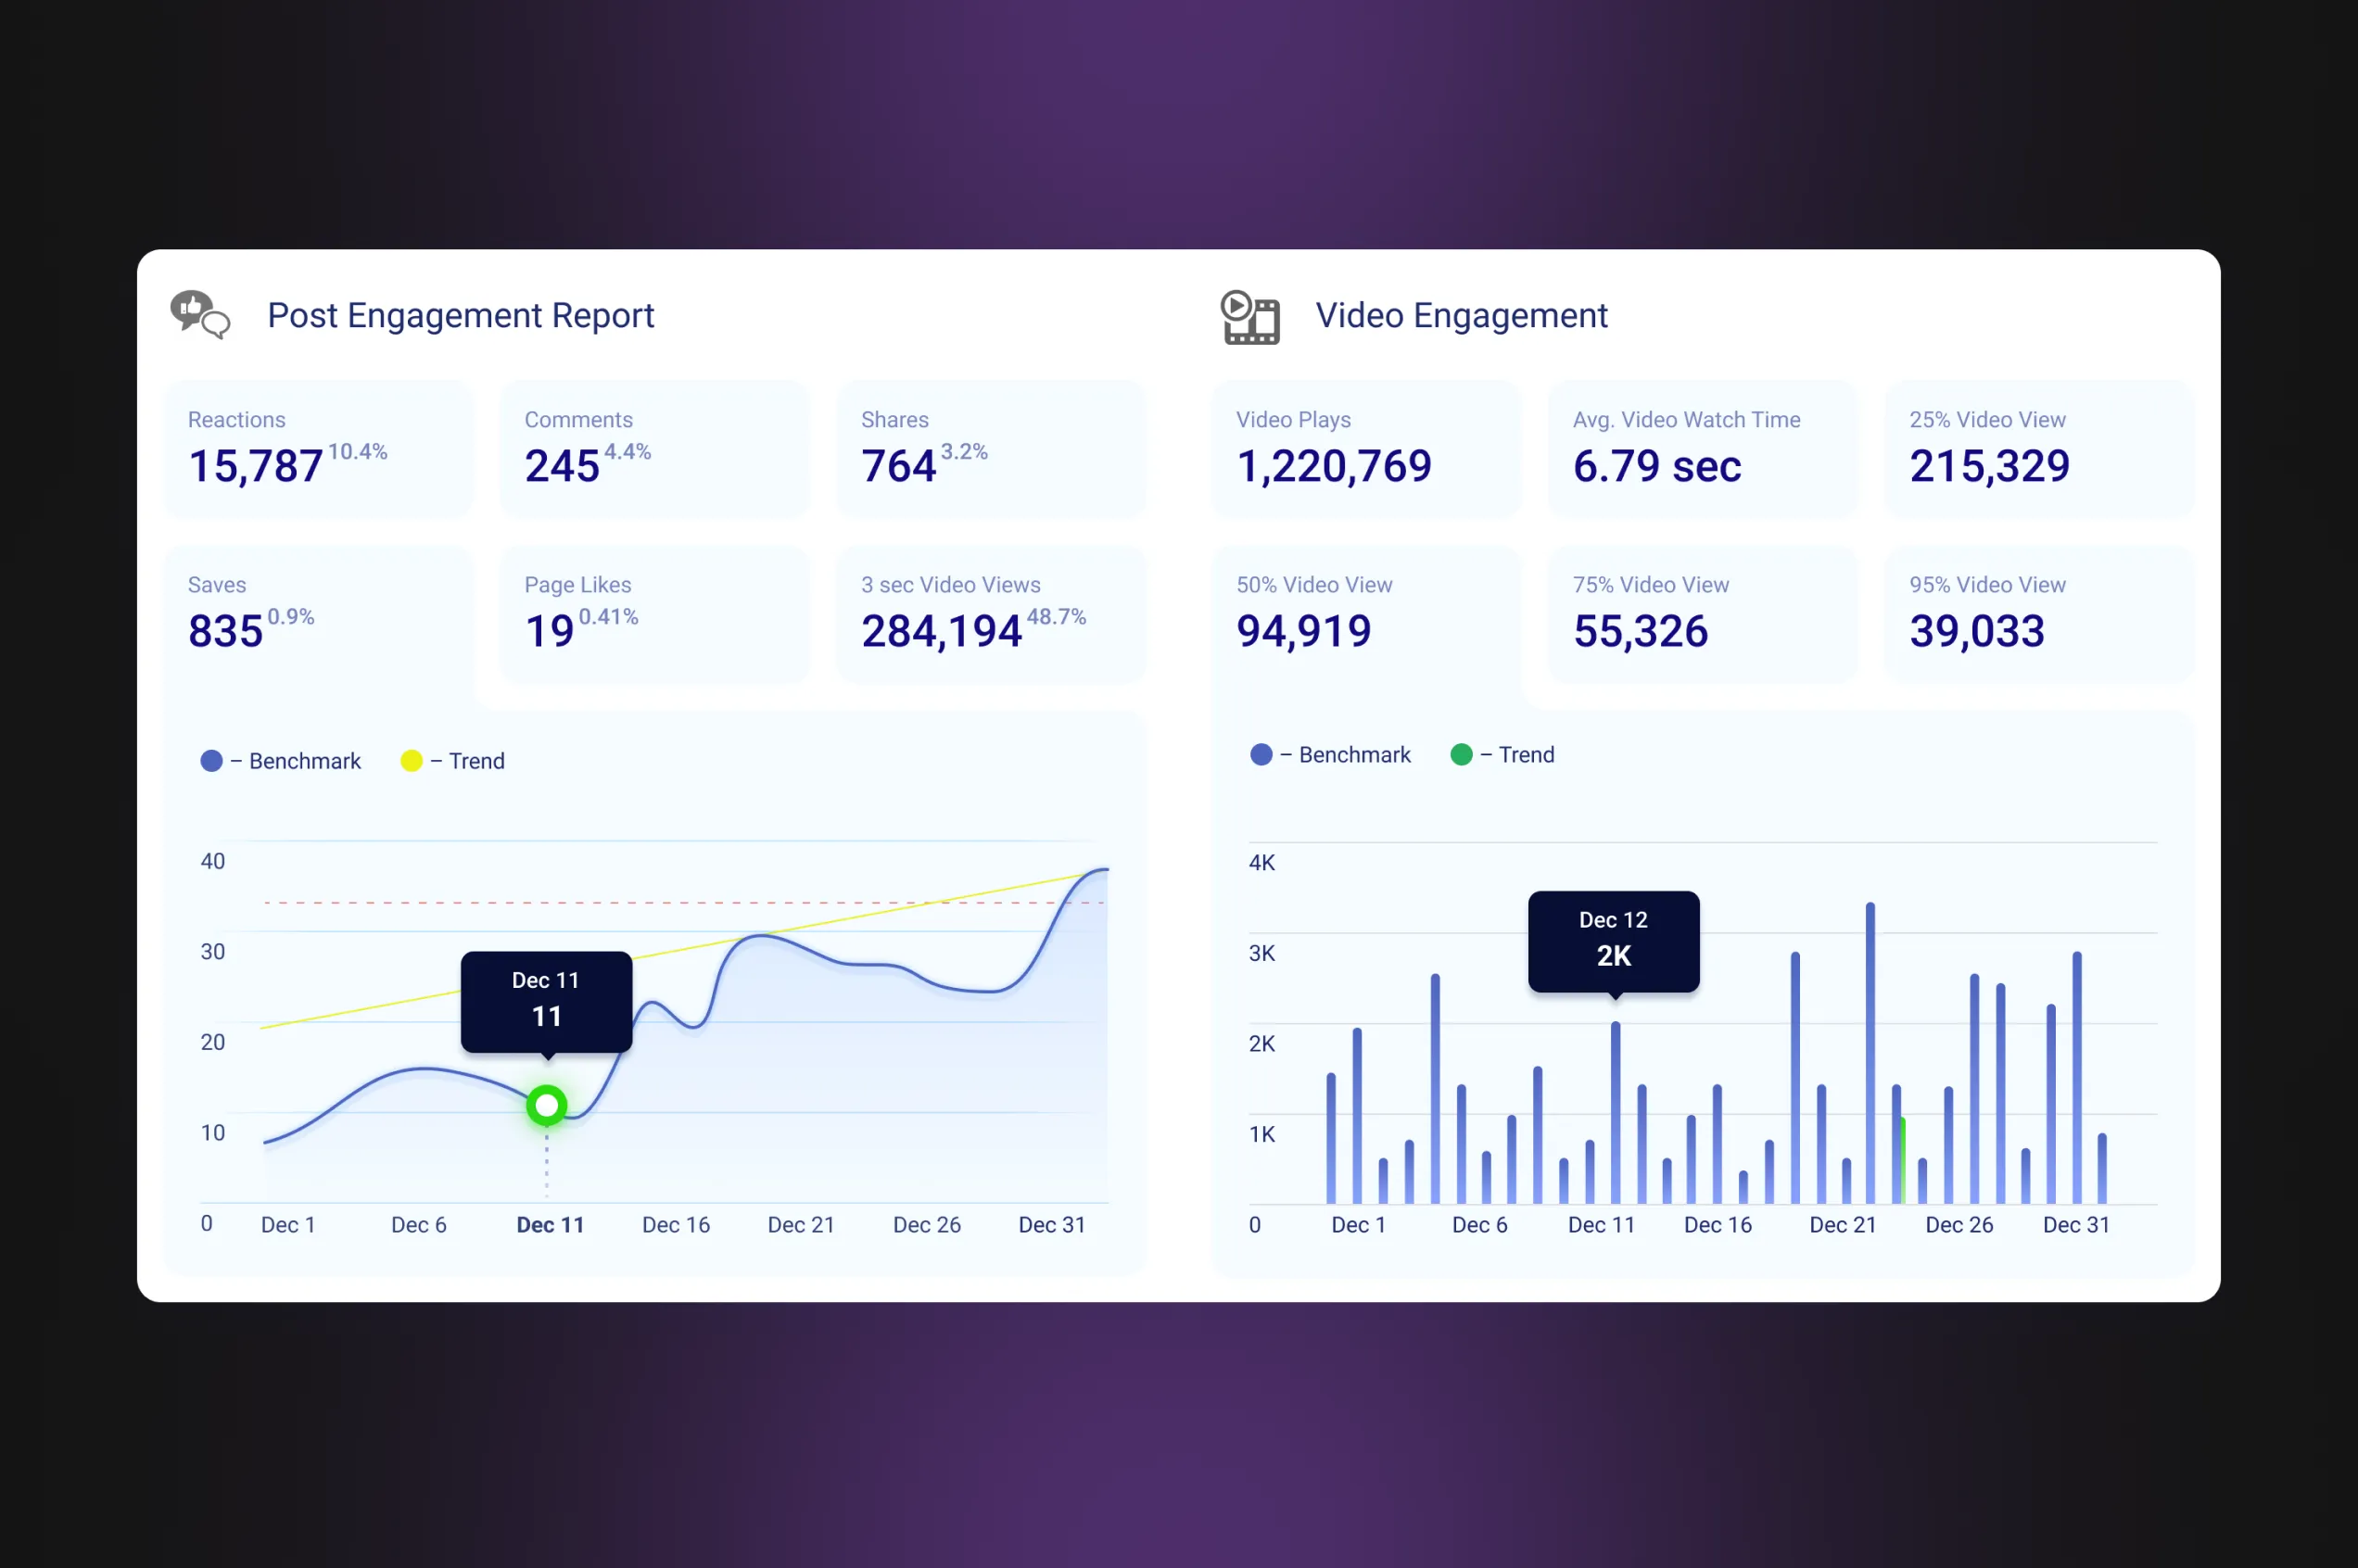Image resolution: width=2358 pixels, height=1568 pixels.
Task: Click the blue Benchmark dot in line chart legend
Action: (211, 761)
